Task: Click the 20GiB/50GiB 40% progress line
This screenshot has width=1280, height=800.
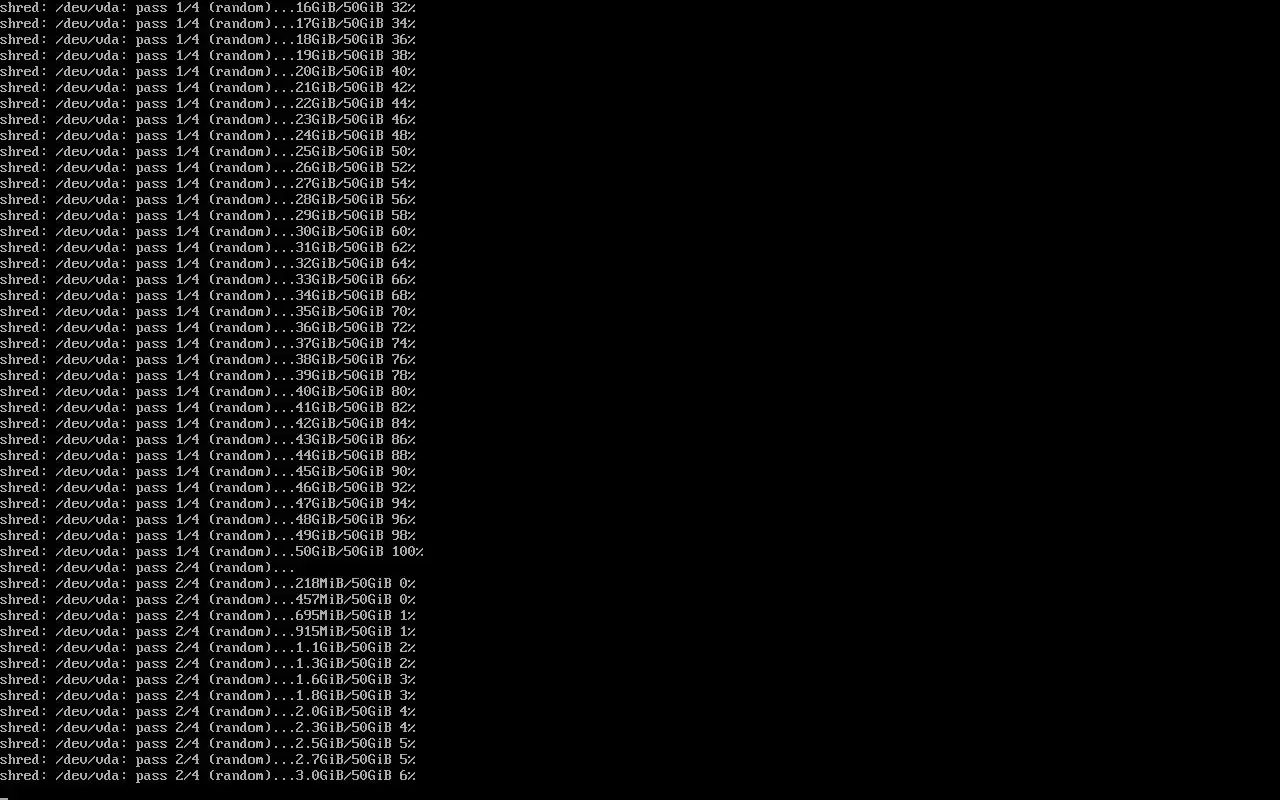Action: coord(208,71)
